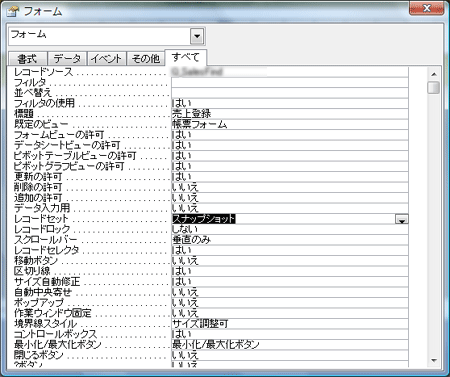
Task: Select the 区切り線 property label
Action: [x=32, y=271]
